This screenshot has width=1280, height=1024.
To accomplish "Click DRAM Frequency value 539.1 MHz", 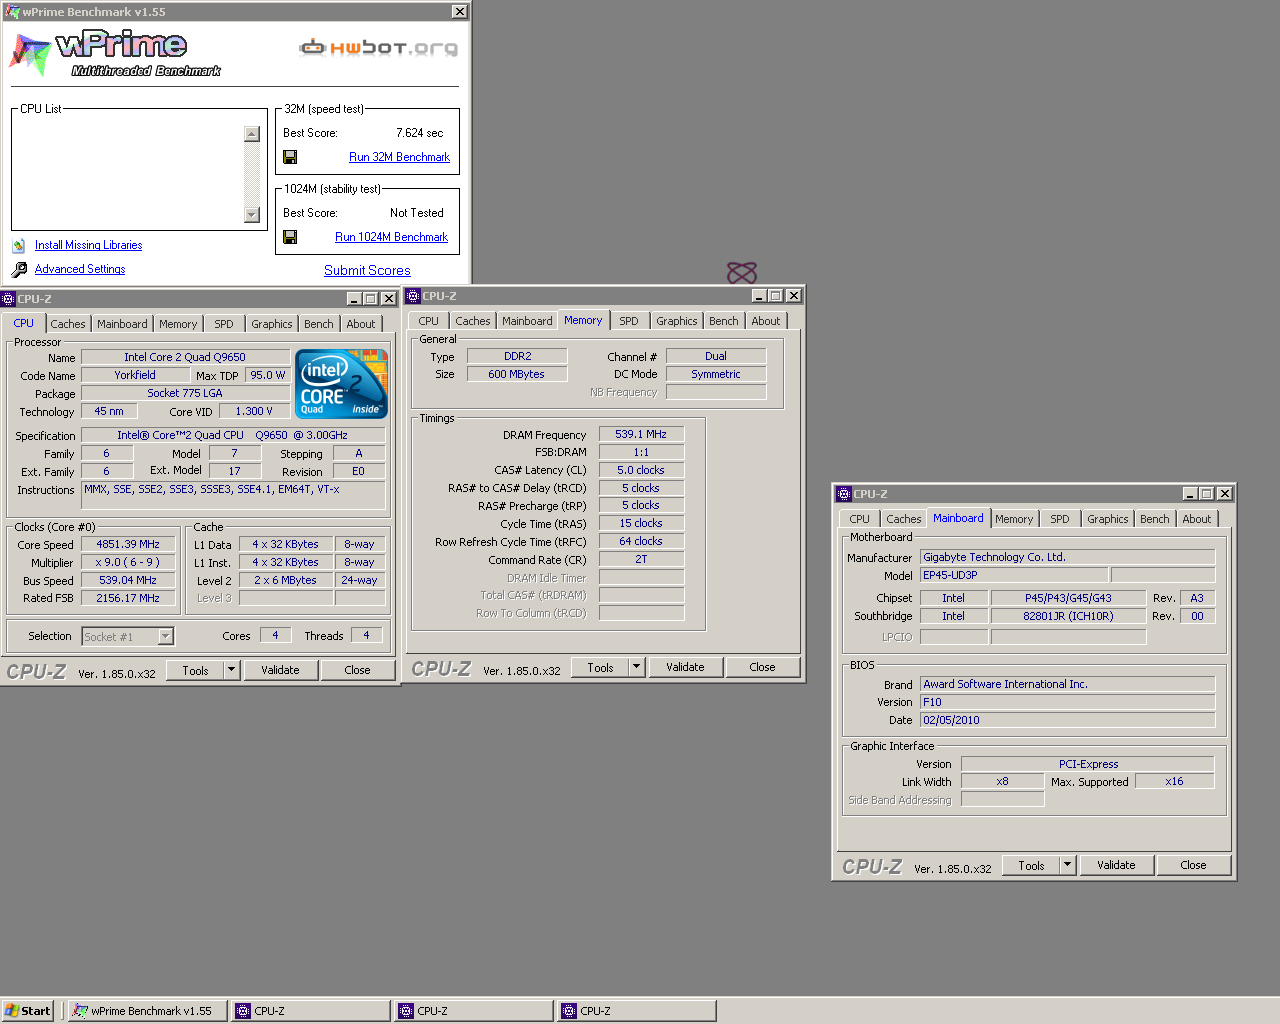I will click(x=641, y=434).
